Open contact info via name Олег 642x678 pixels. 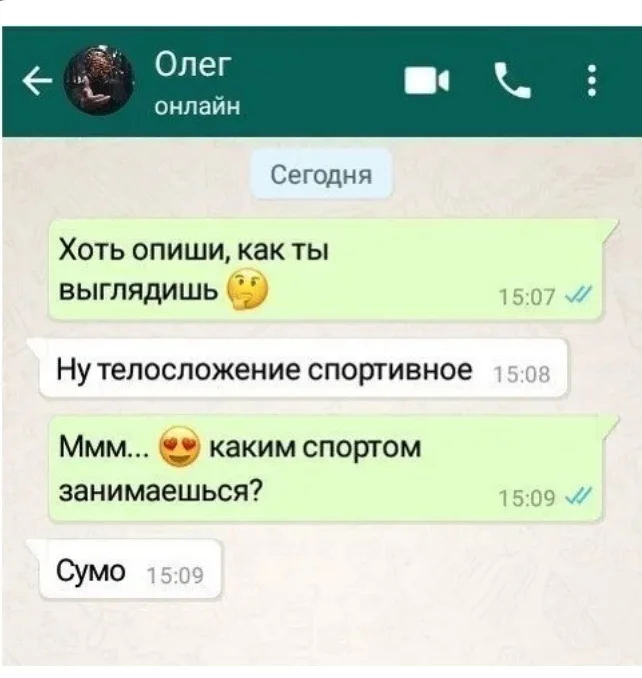[193, 65]
